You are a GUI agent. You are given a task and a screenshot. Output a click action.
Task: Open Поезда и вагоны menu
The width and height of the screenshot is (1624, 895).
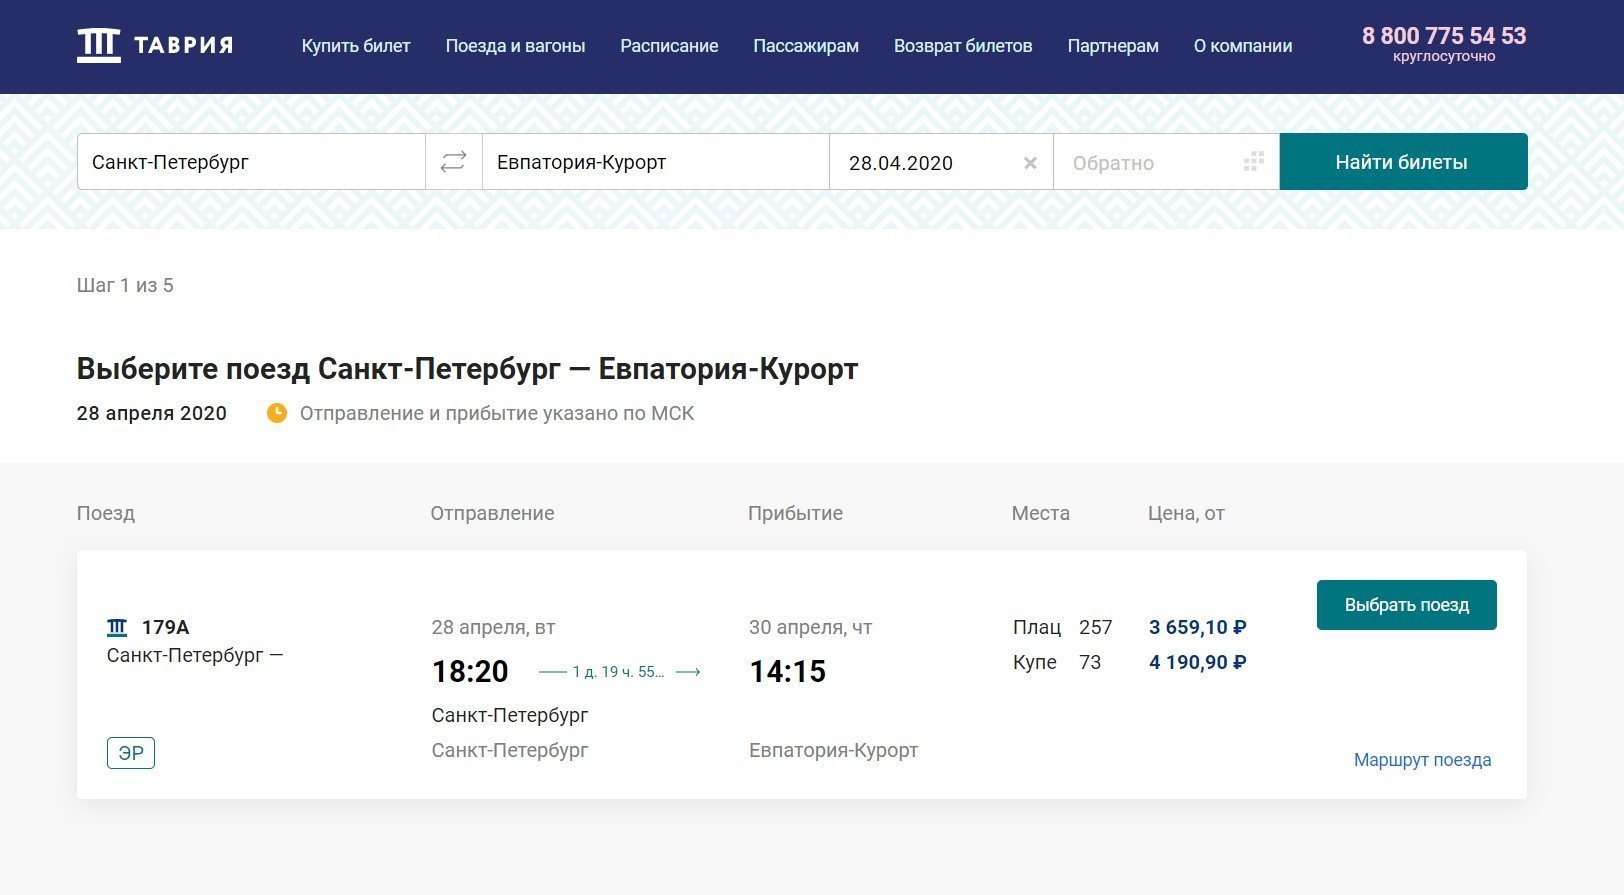[515, 46]
